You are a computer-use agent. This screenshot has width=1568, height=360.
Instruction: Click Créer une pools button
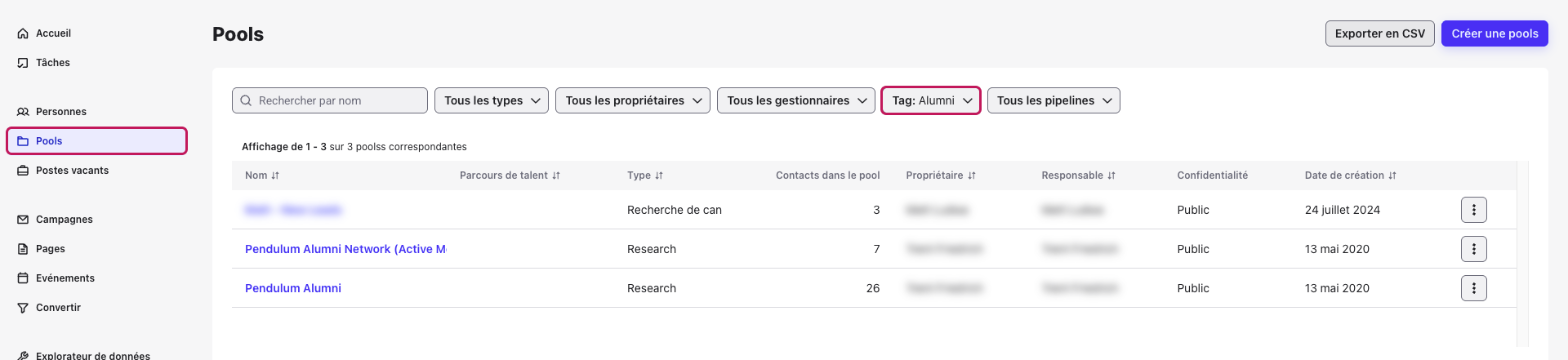[1494, 33]
